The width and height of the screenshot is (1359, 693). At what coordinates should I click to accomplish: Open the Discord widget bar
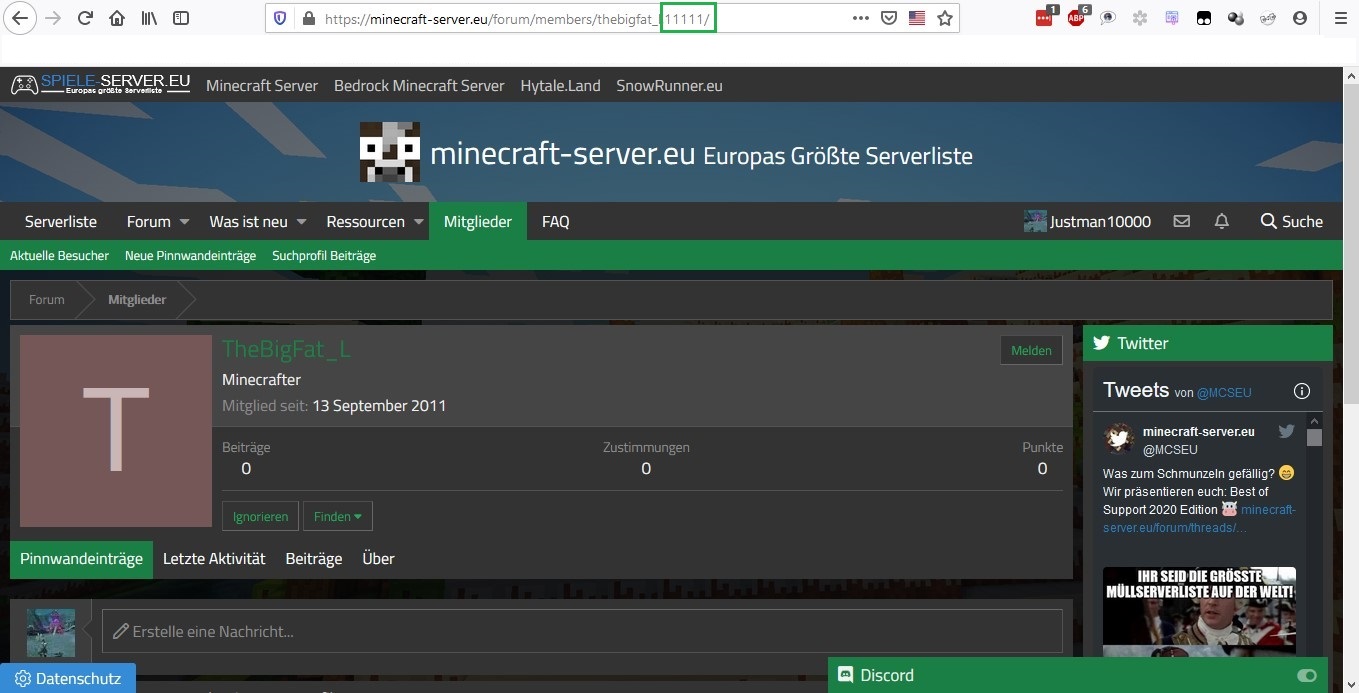point(1078,675)
